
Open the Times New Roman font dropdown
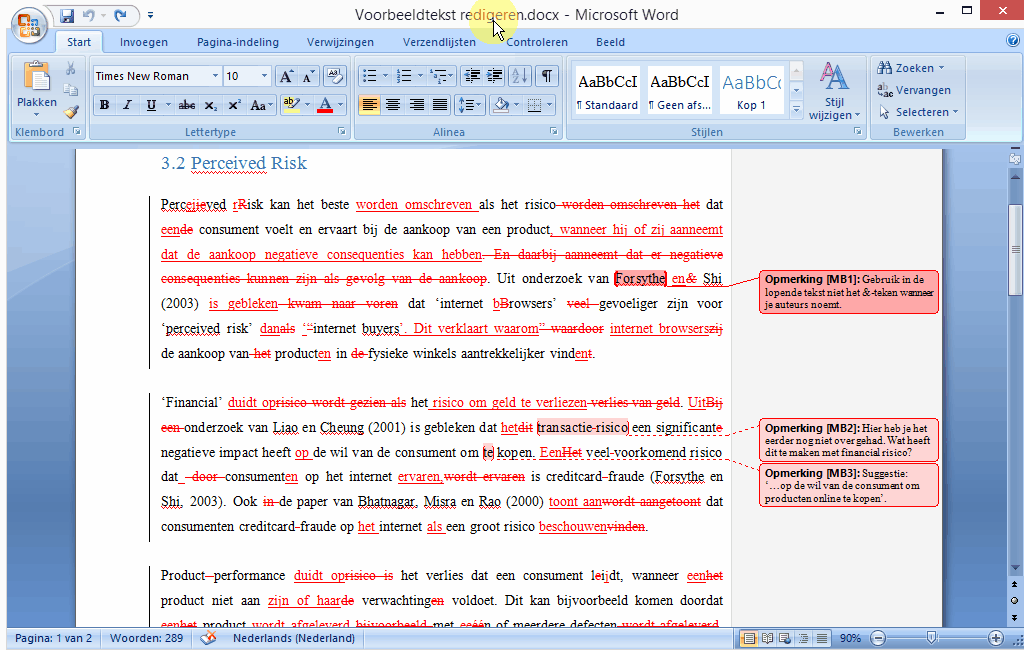214,76
